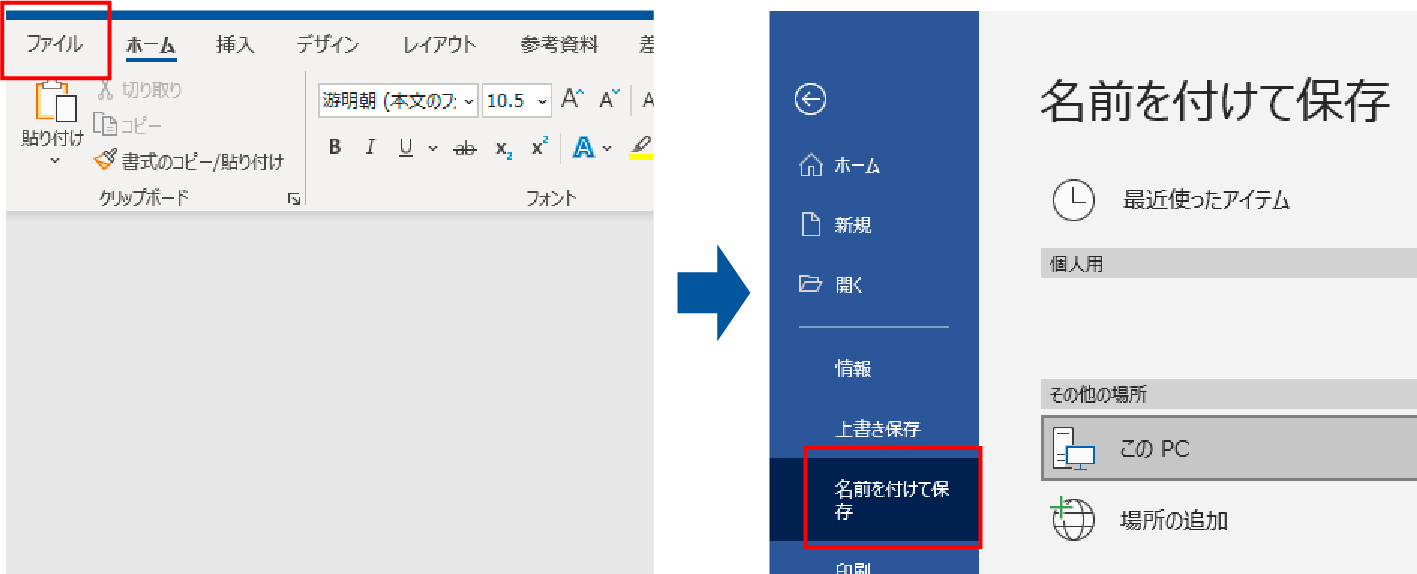Image resolution: width=1417 pixels, height=574 pixels.
Task: Open the ファイル tab in ribbon
Action: tap(54, 44)
